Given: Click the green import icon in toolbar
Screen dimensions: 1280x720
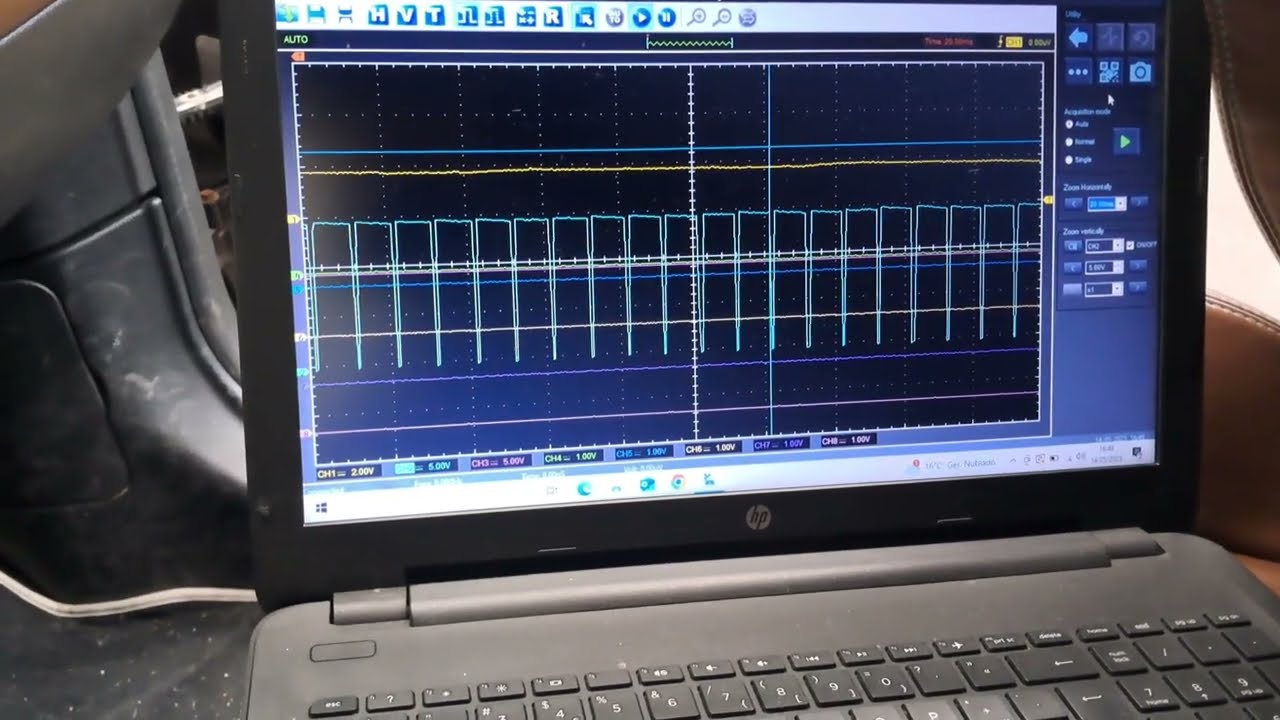Looking at the screenshot, I should [x=287, y=14].
